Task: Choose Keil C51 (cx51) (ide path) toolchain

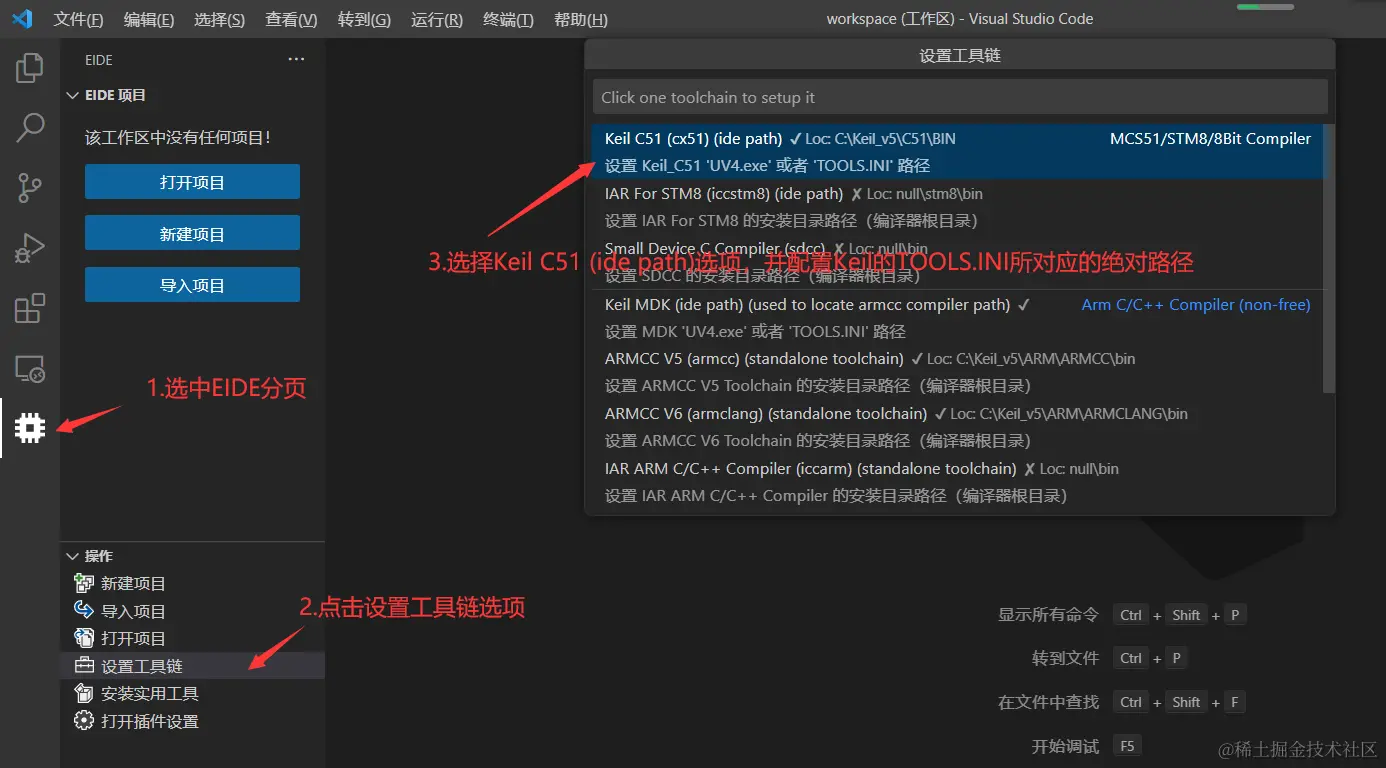Action: [x=957, y=151]
